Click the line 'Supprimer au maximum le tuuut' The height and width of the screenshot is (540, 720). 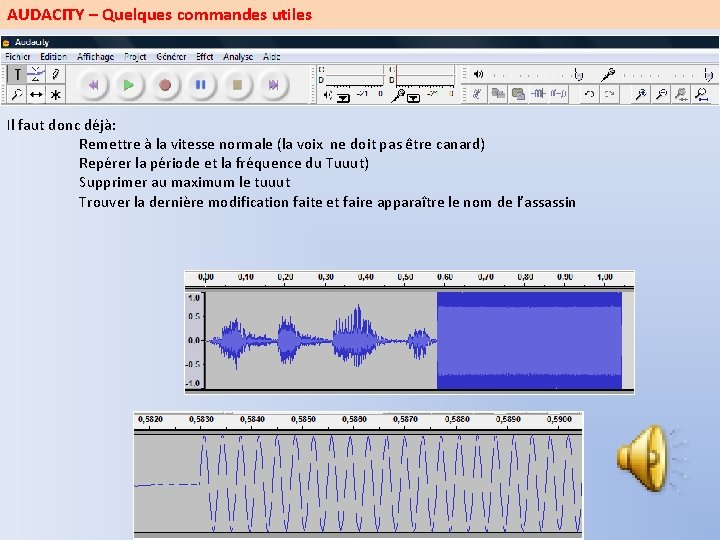(185, 182)
